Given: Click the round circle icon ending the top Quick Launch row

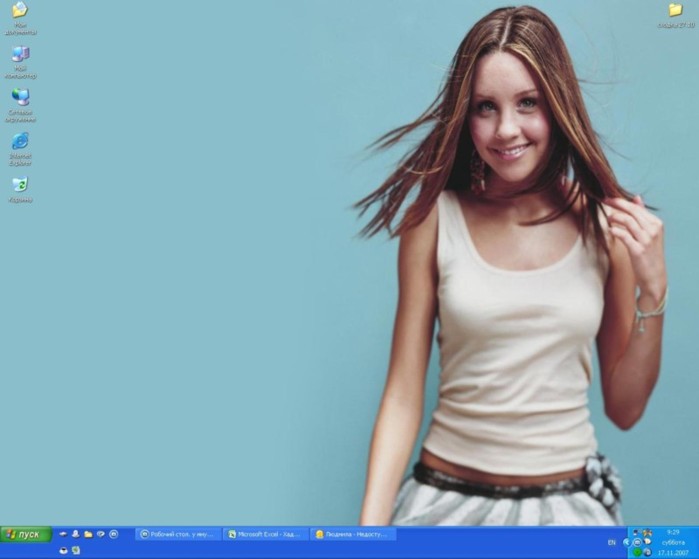Looking at the screenshot, I should (x=114, y=534).
